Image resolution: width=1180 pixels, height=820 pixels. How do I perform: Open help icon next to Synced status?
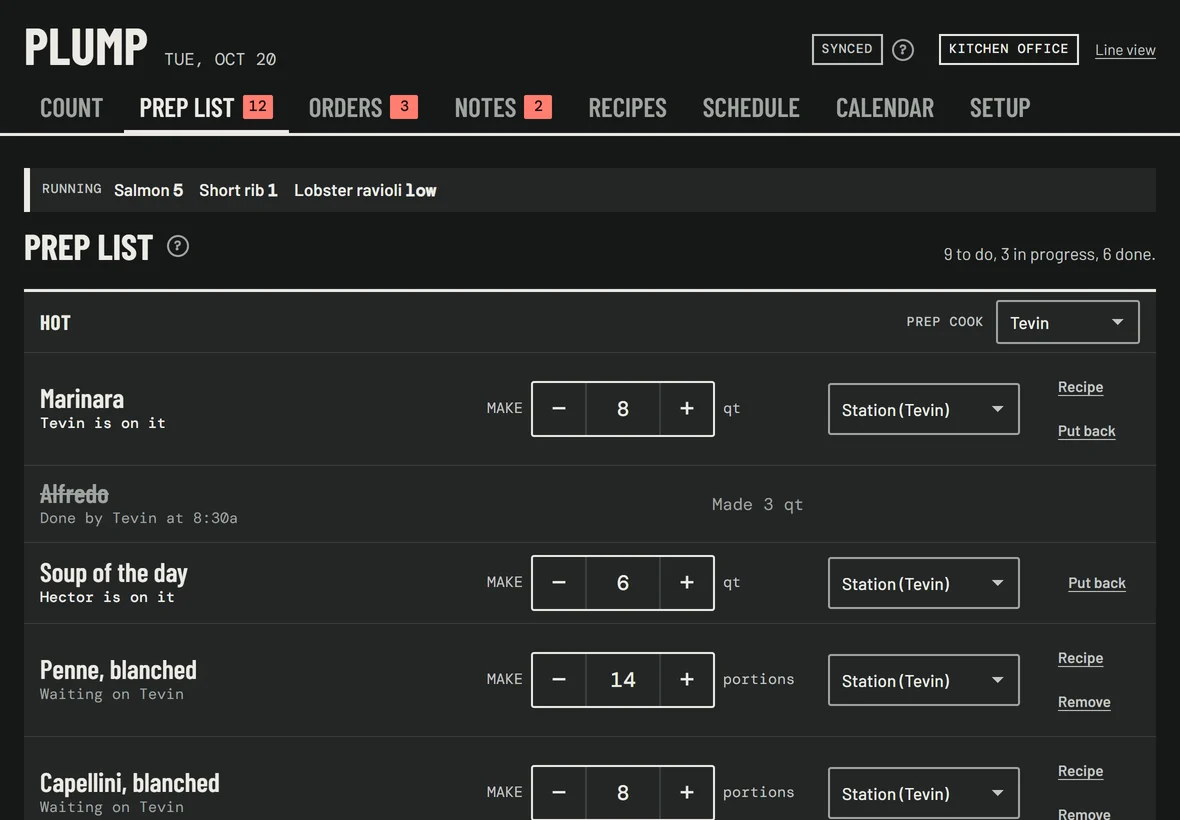902,50
